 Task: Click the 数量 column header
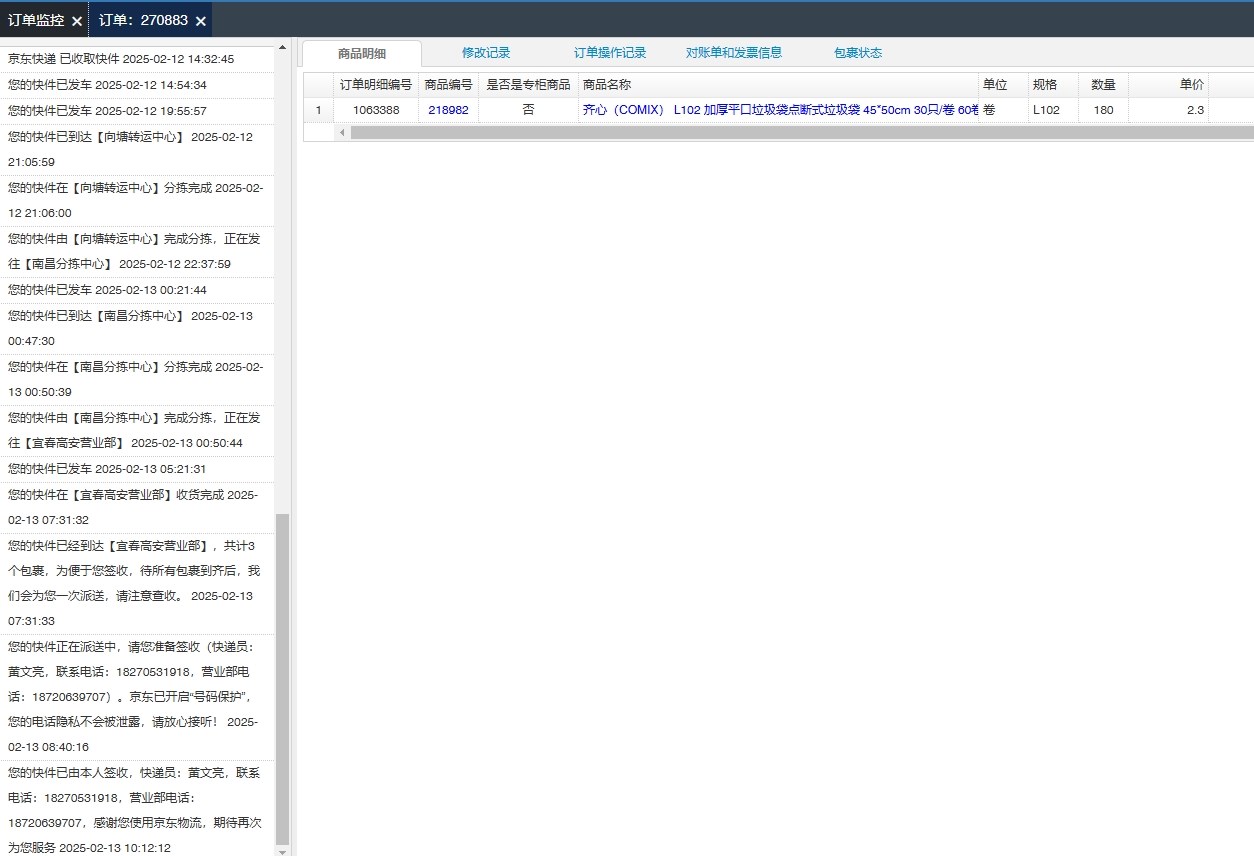click(1103, 85)
